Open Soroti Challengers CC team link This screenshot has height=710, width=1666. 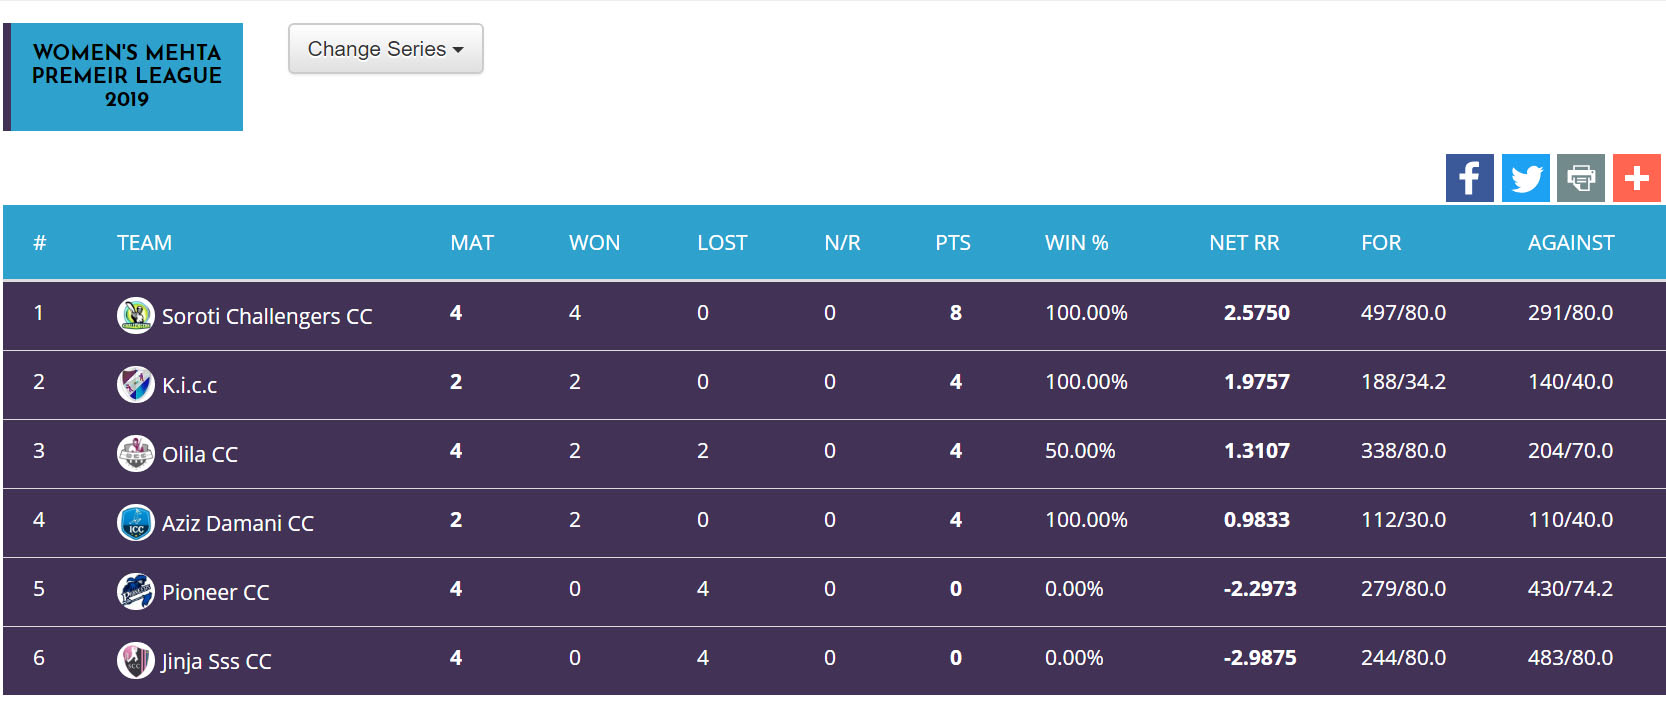click(x=267, y=317)
